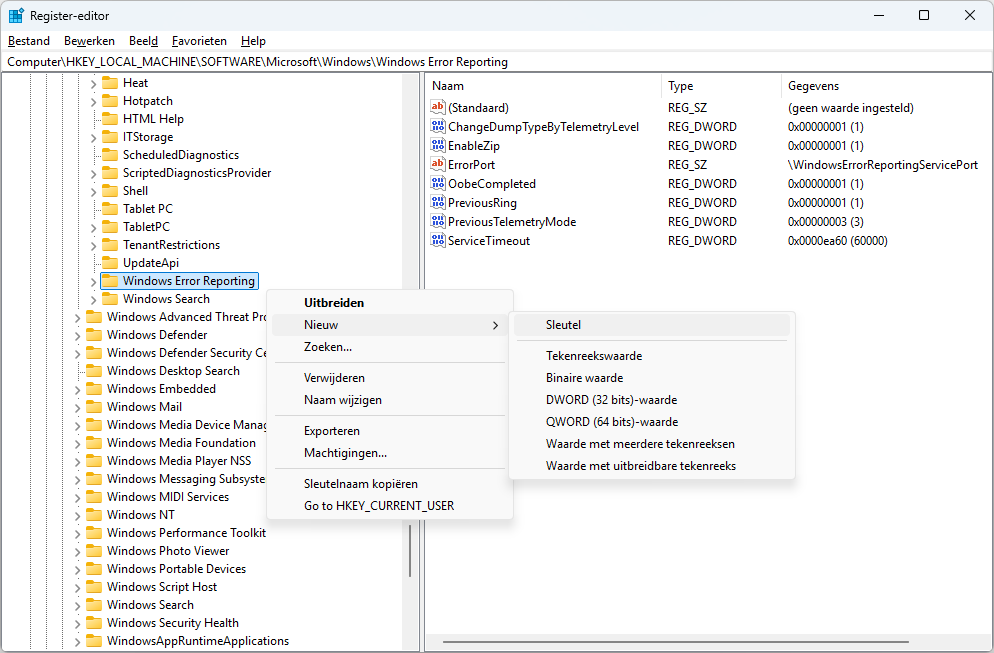Create a new Binaire waarde

click(652, 378)
